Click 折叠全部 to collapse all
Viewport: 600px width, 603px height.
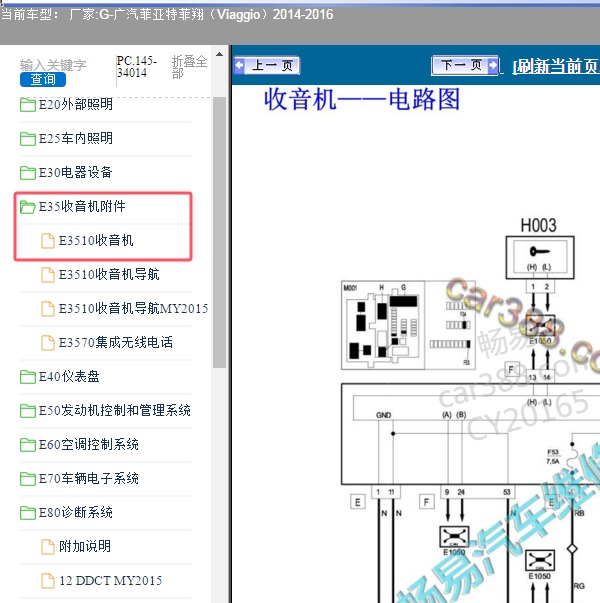(189, 67)
